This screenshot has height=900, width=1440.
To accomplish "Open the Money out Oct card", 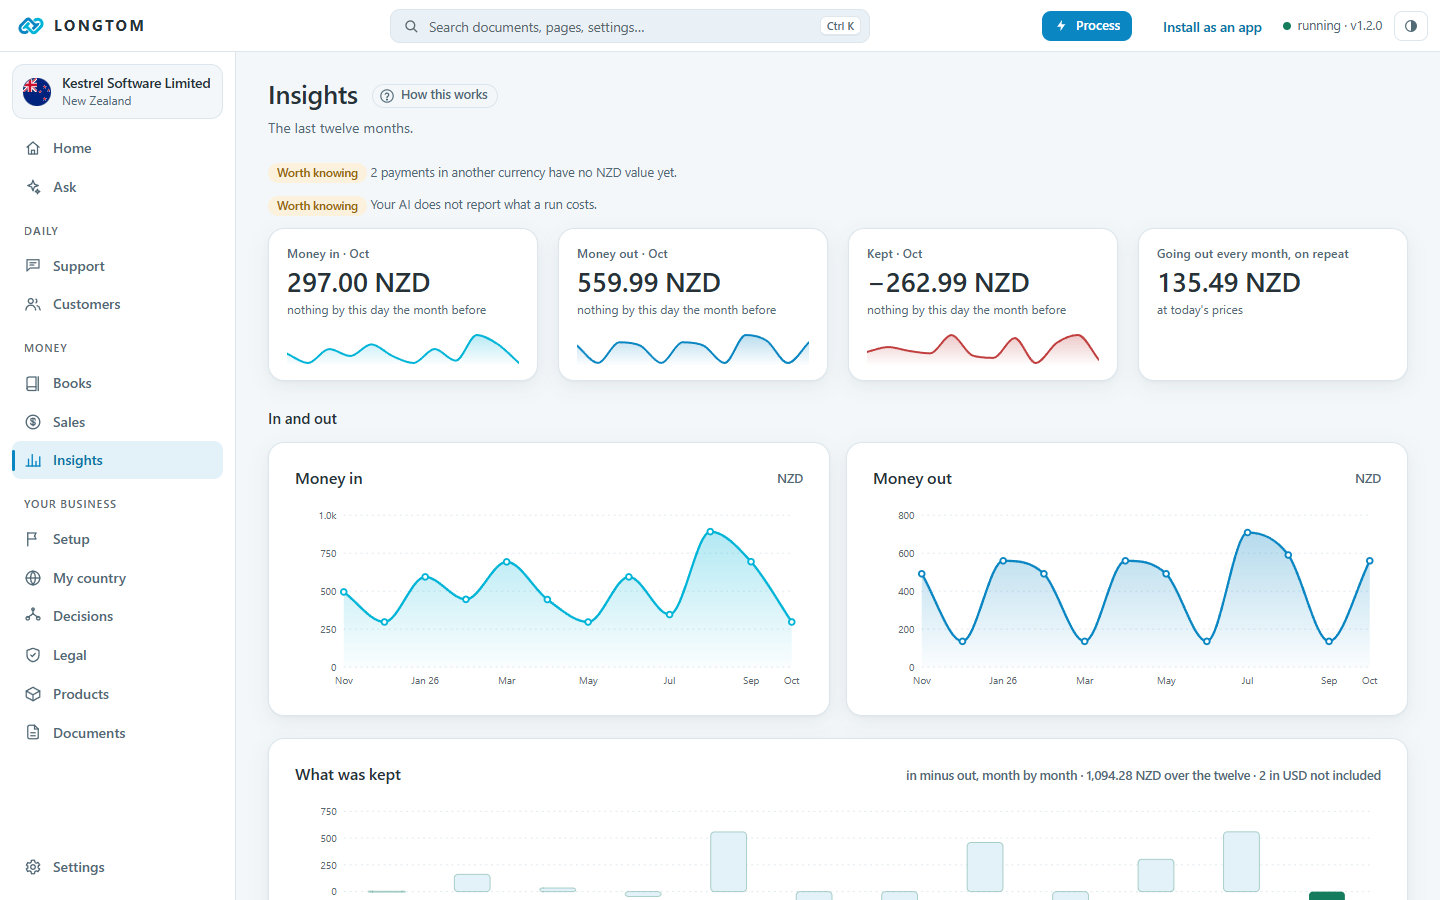I will tap(693, 305).
